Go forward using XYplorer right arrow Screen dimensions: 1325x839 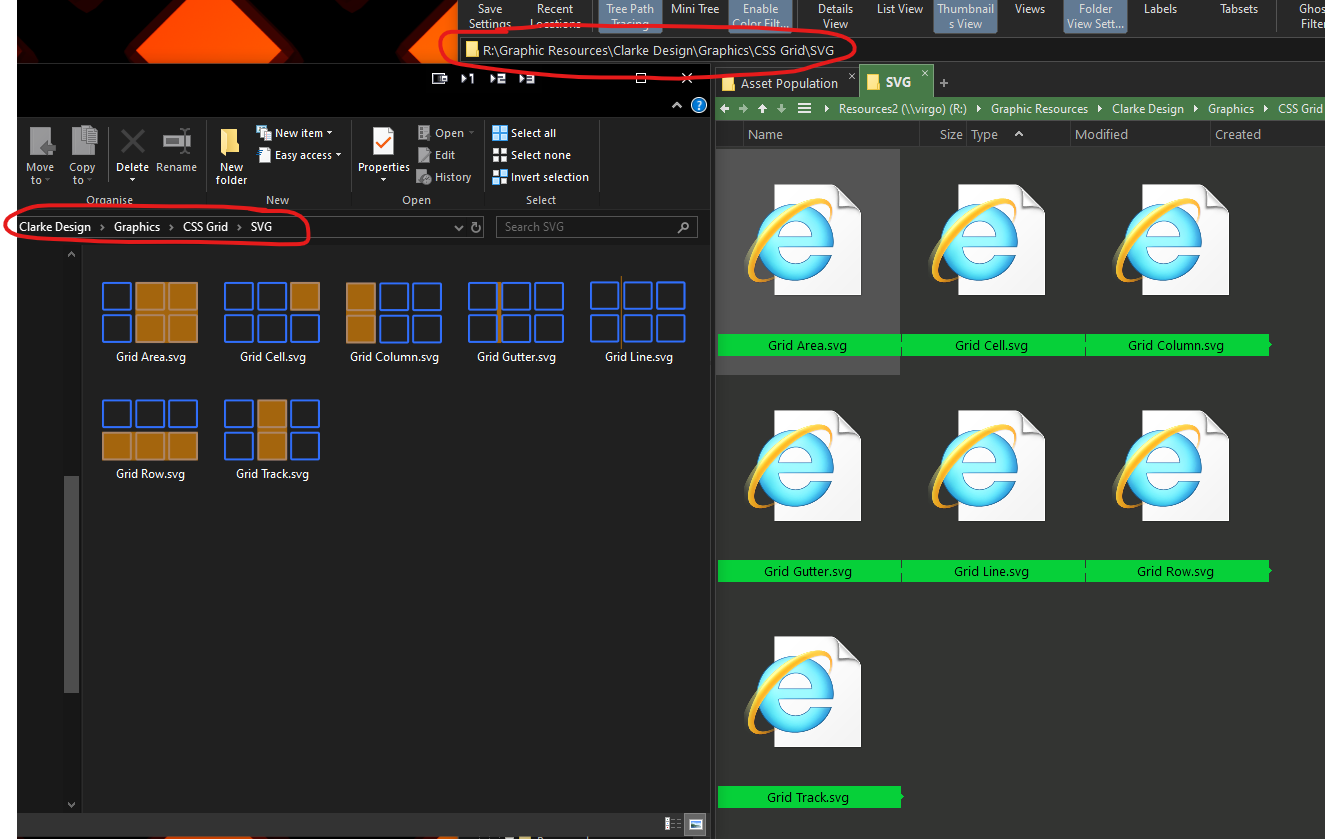(744, 109)
